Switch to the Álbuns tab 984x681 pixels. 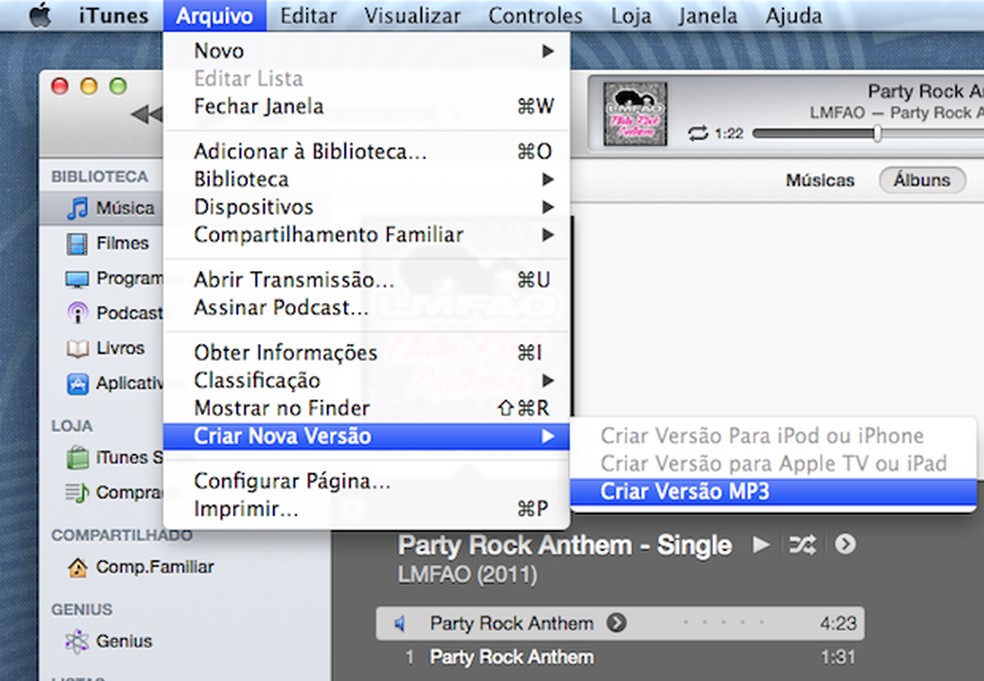click(x=920, y=180)
